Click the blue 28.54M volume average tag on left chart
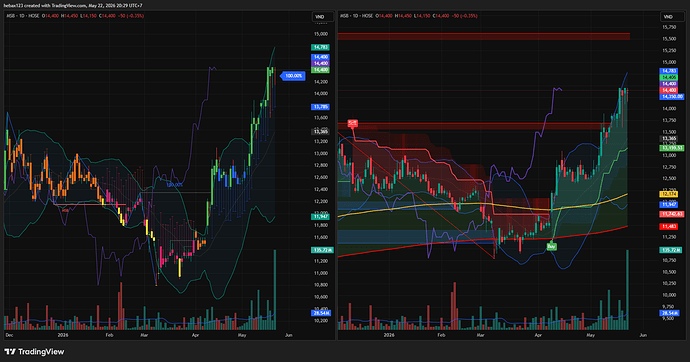690x362 pixels. coord(321,313)
